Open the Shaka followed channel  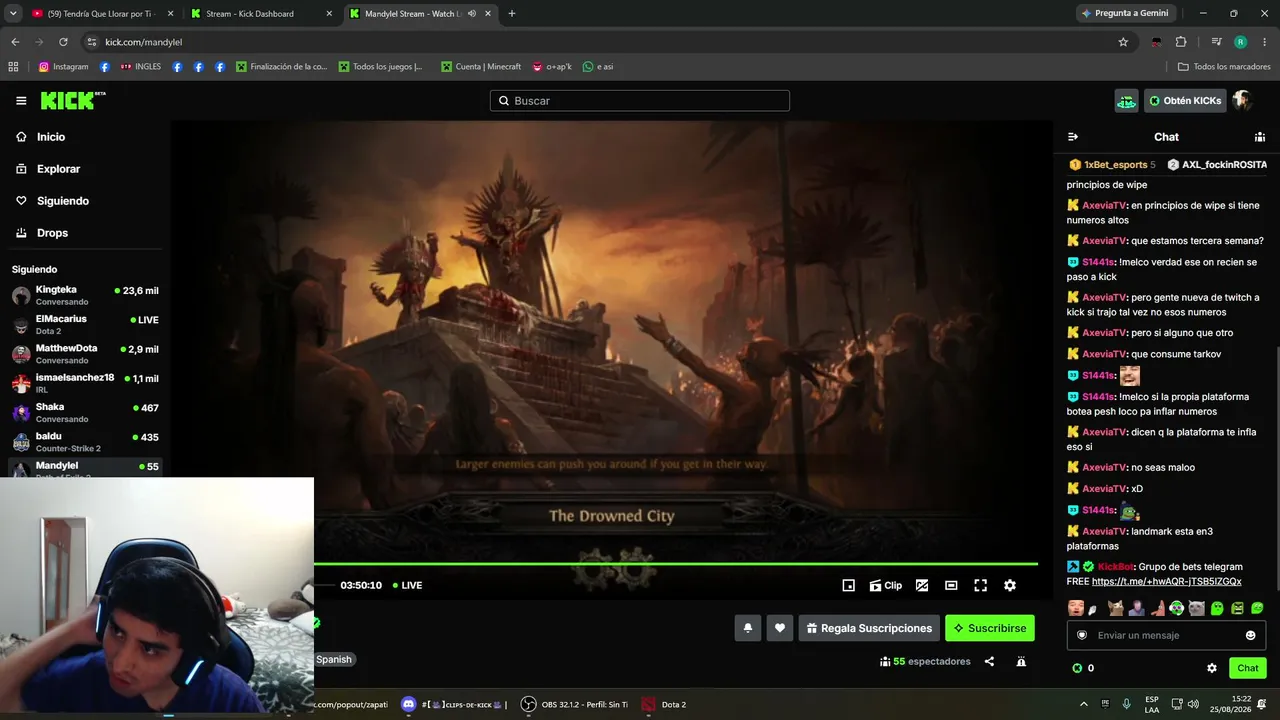(x=85, y=413)
